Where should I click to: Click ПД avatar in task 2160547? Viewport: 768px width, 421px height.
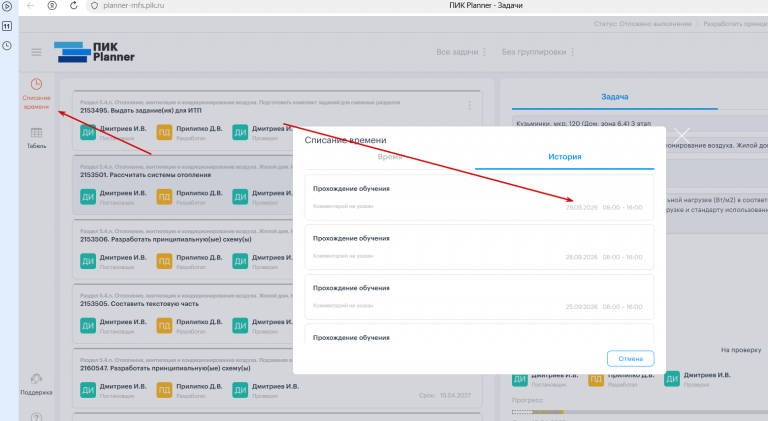pyautogui.click(x=165, y=390)
